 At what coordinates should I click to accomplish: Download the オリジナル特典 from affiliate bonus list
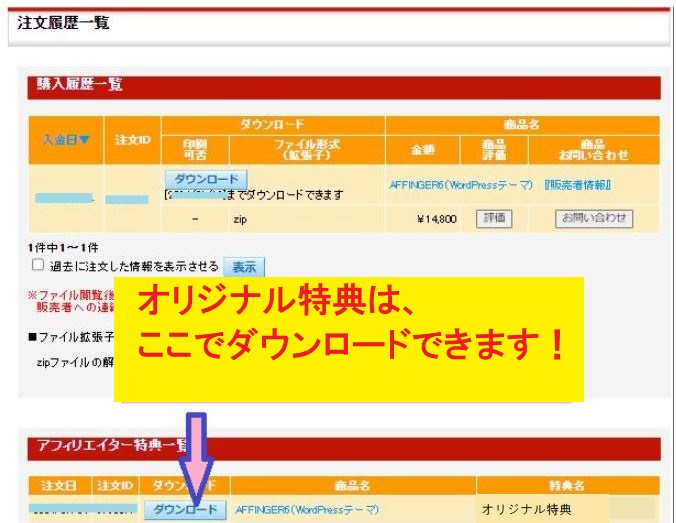(184, 510)
